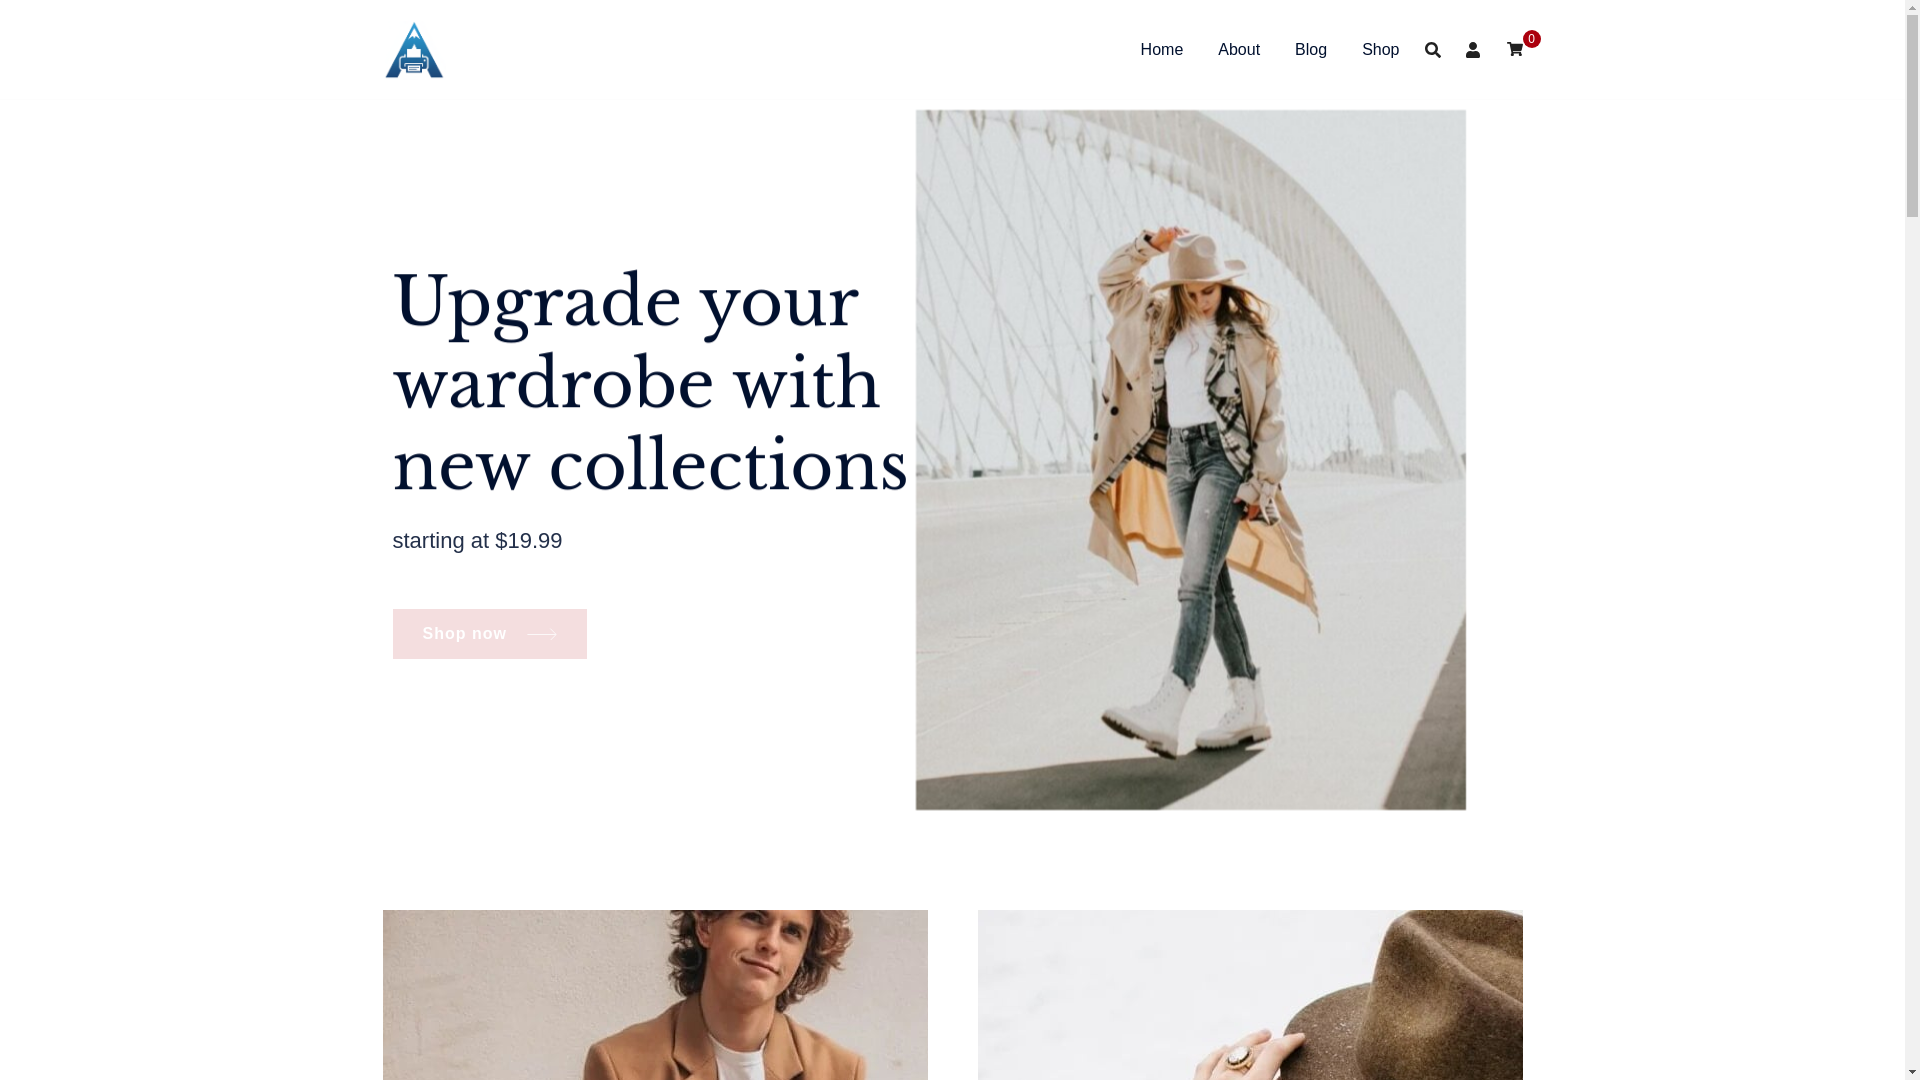
Task: Open the user account icon
Action: 1473,50
